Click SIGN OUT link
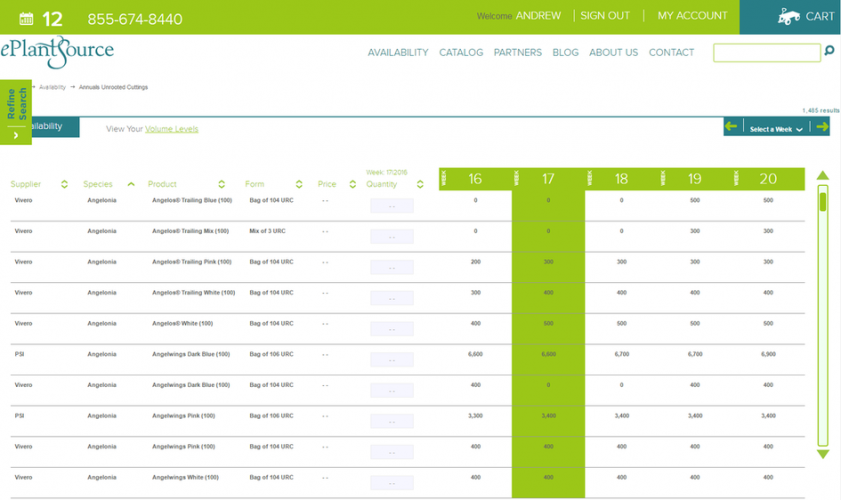 pos(605,16)
